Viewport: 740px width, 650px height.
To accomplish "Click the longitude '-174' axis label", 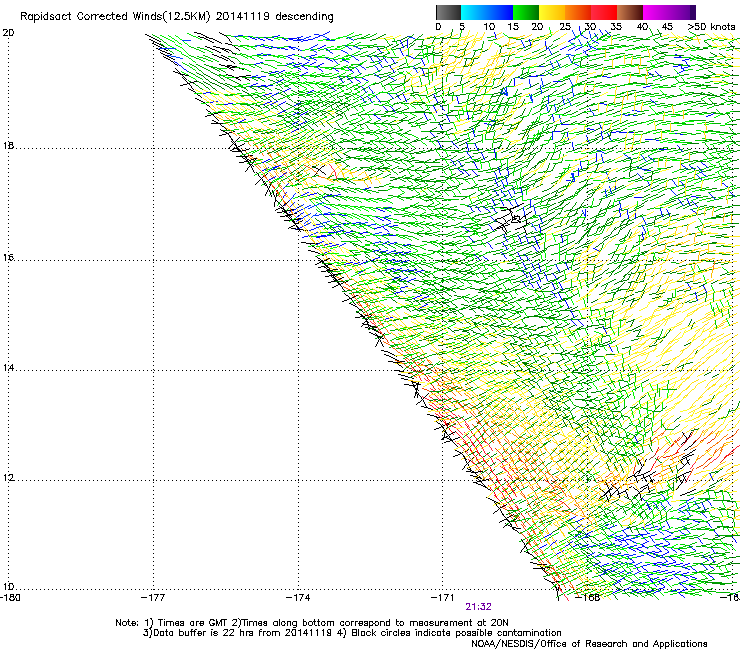I will tap(298, 598).
